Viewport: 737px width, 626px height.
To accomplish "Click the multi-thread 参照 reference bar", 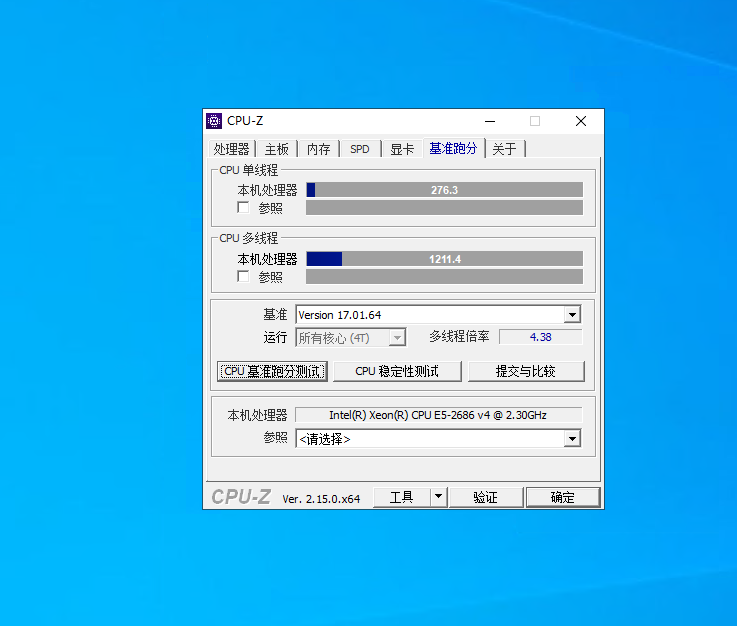I will tap(444, 276).
